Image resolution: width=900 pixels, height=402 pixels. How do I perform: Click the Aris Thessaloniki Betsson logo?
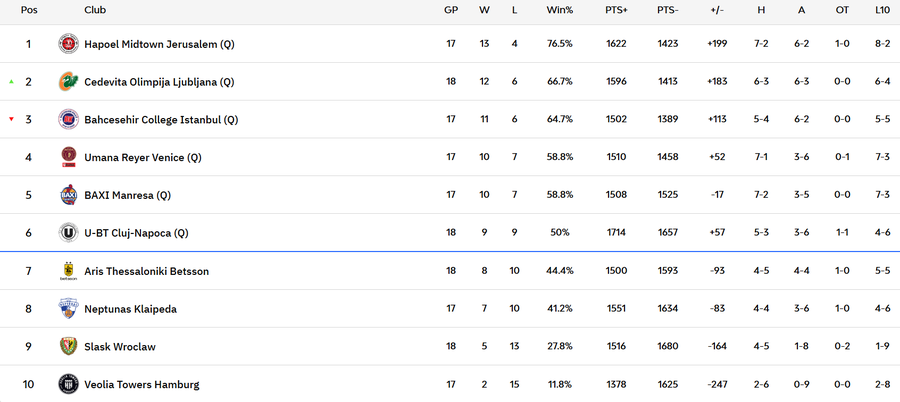(x=69, y=271)
